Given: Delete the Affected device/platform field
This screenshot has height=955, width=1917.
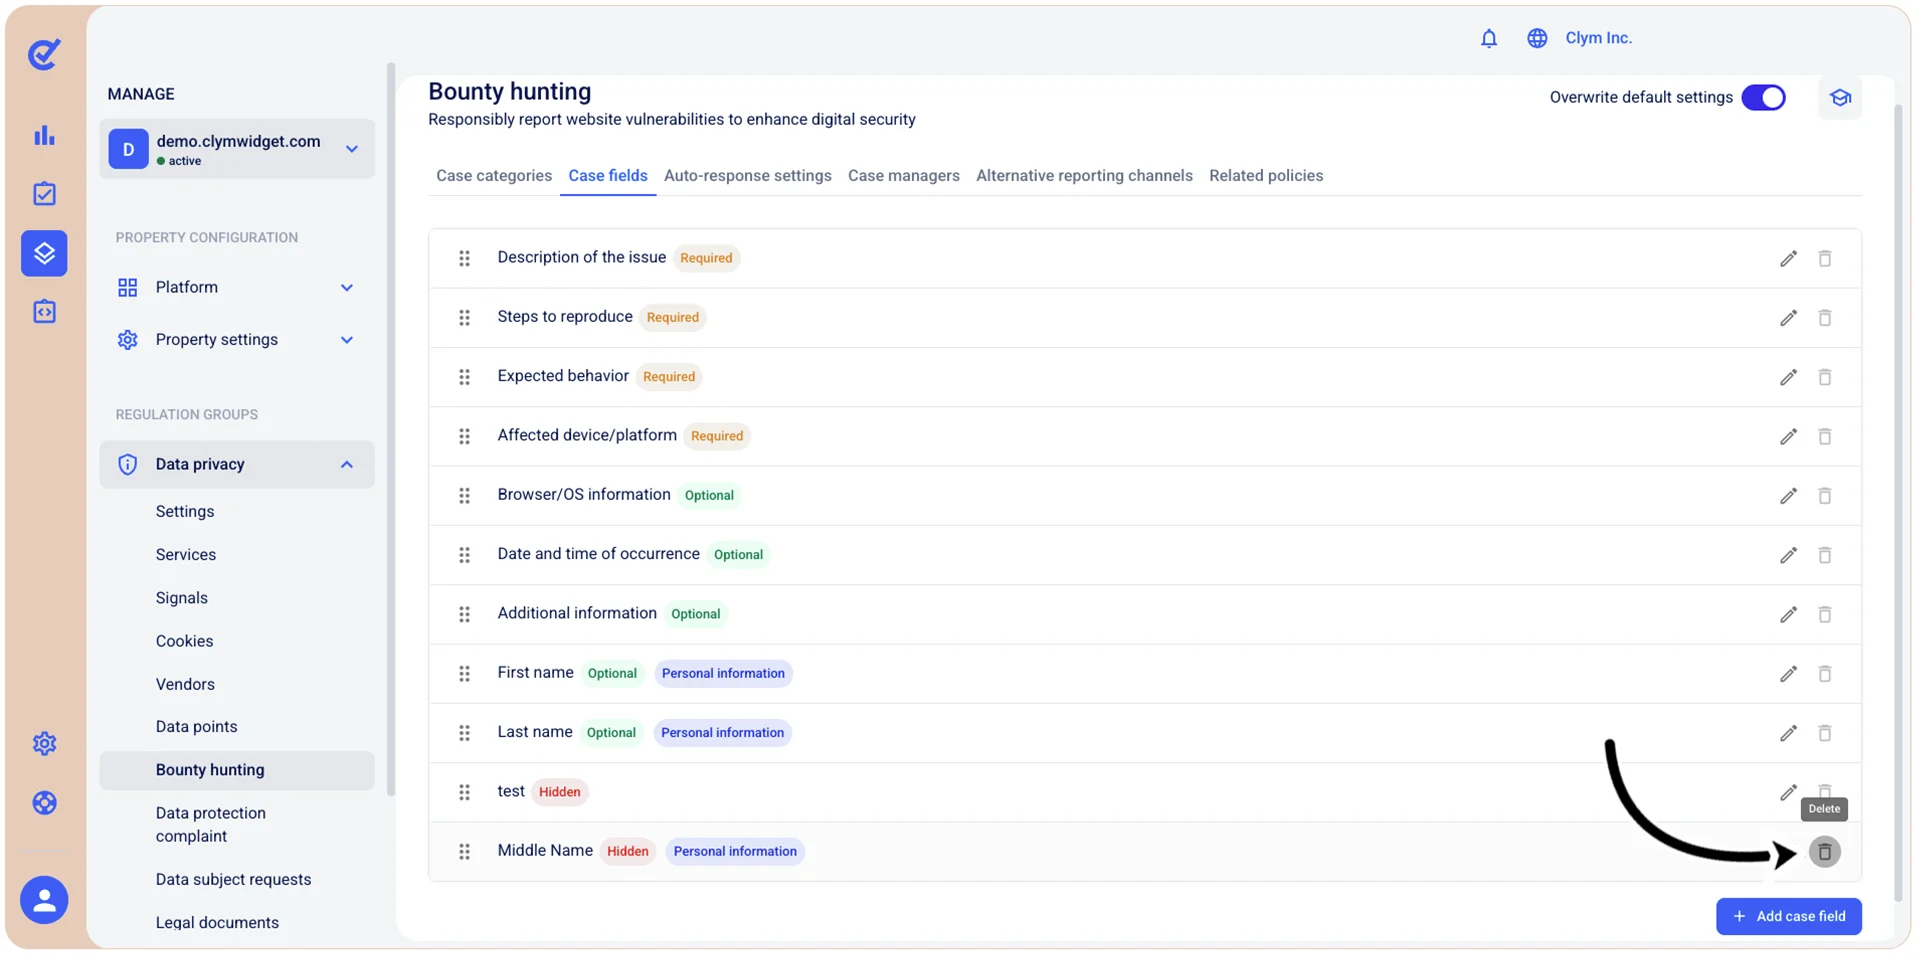Looking at the screenshot, I should pyautogui.click(x=1824, y=436).
